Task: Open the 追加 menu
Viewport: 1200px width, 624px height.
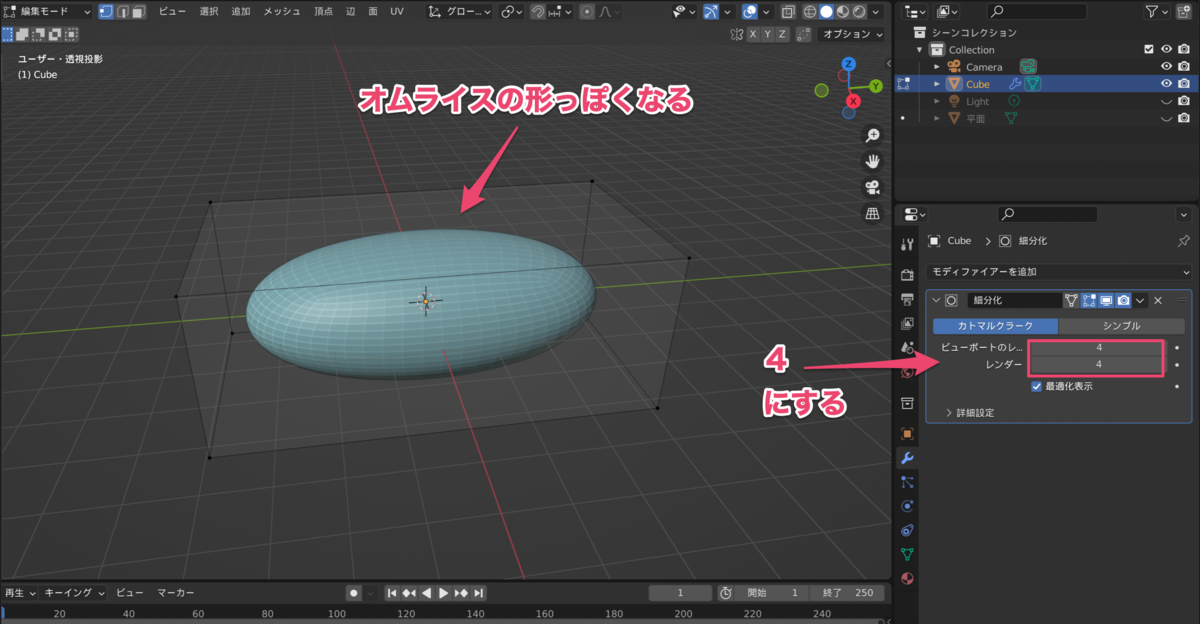Action: 241,12
